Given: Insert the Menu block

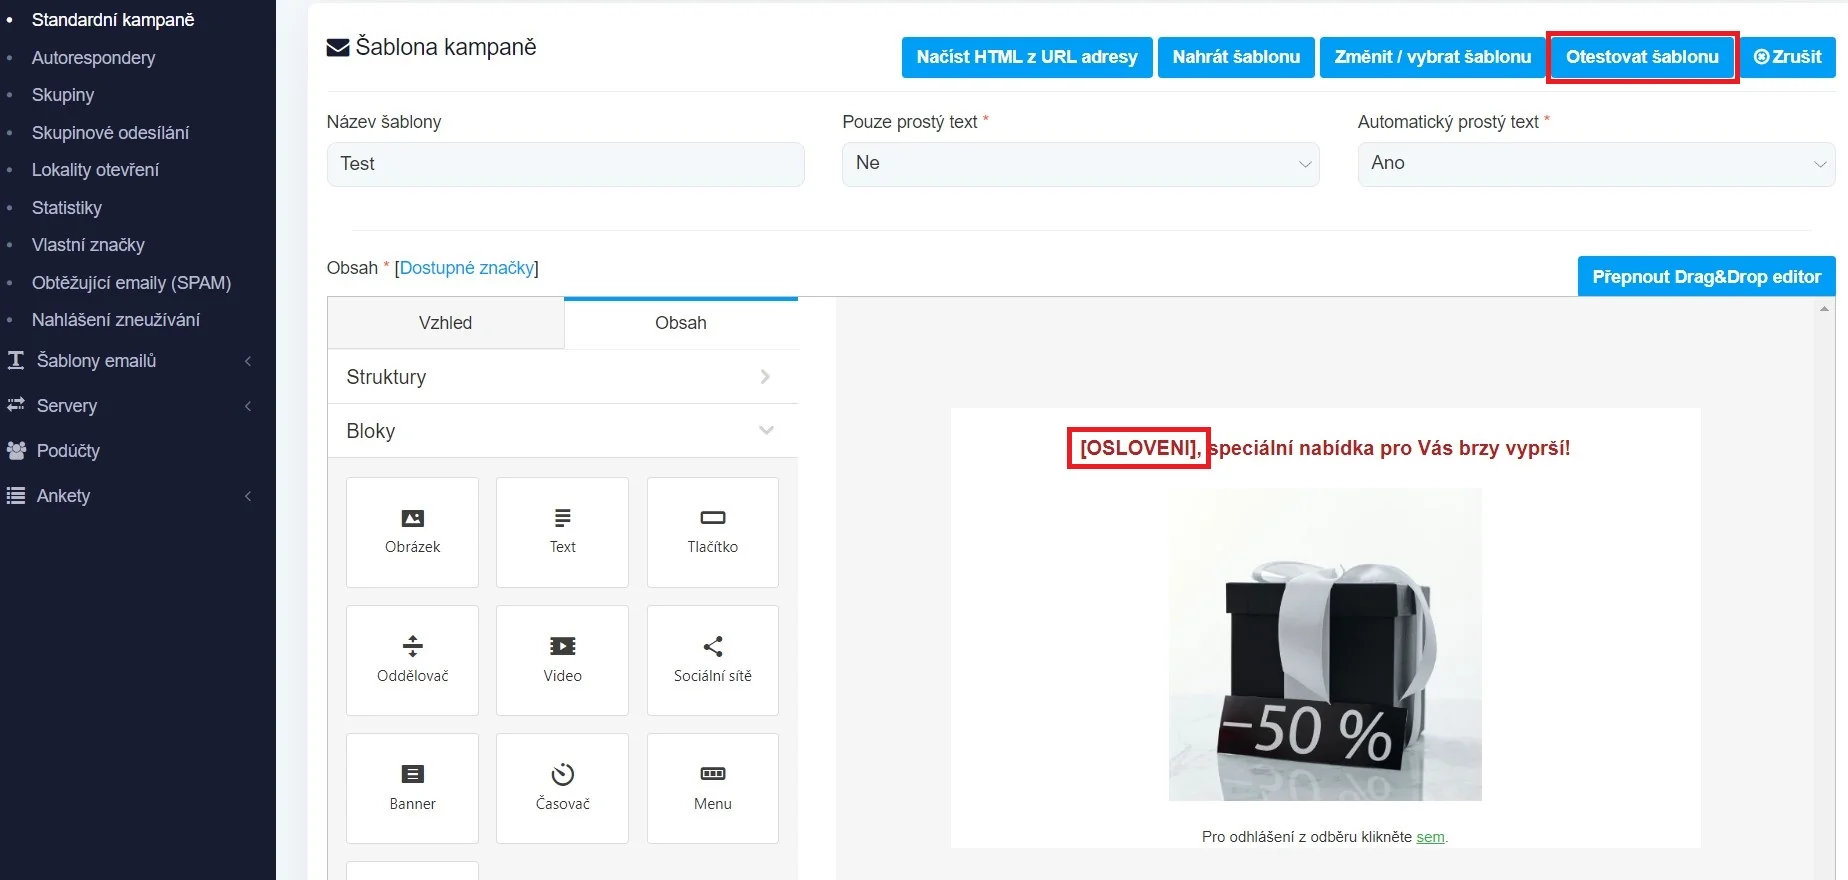Looking at the screenshot, I should pos(712,787).
